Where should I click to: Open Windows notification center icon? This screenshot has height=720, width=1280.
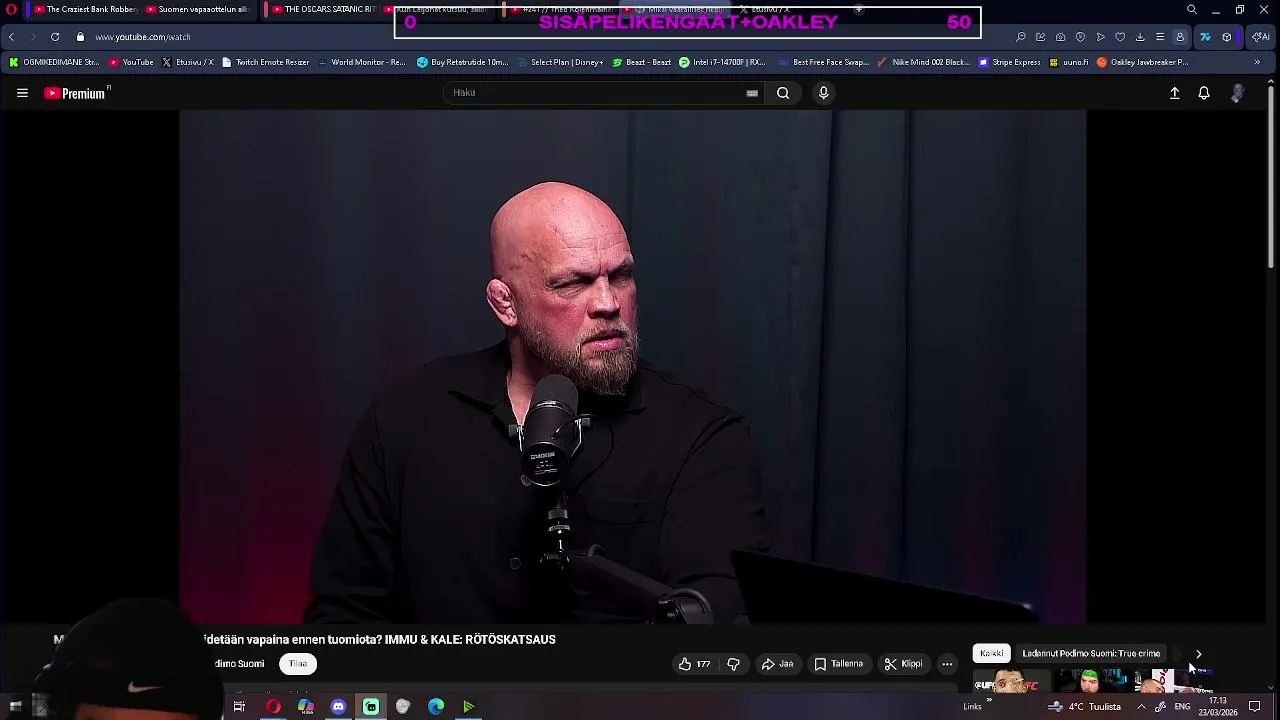tap(1255, 707)
